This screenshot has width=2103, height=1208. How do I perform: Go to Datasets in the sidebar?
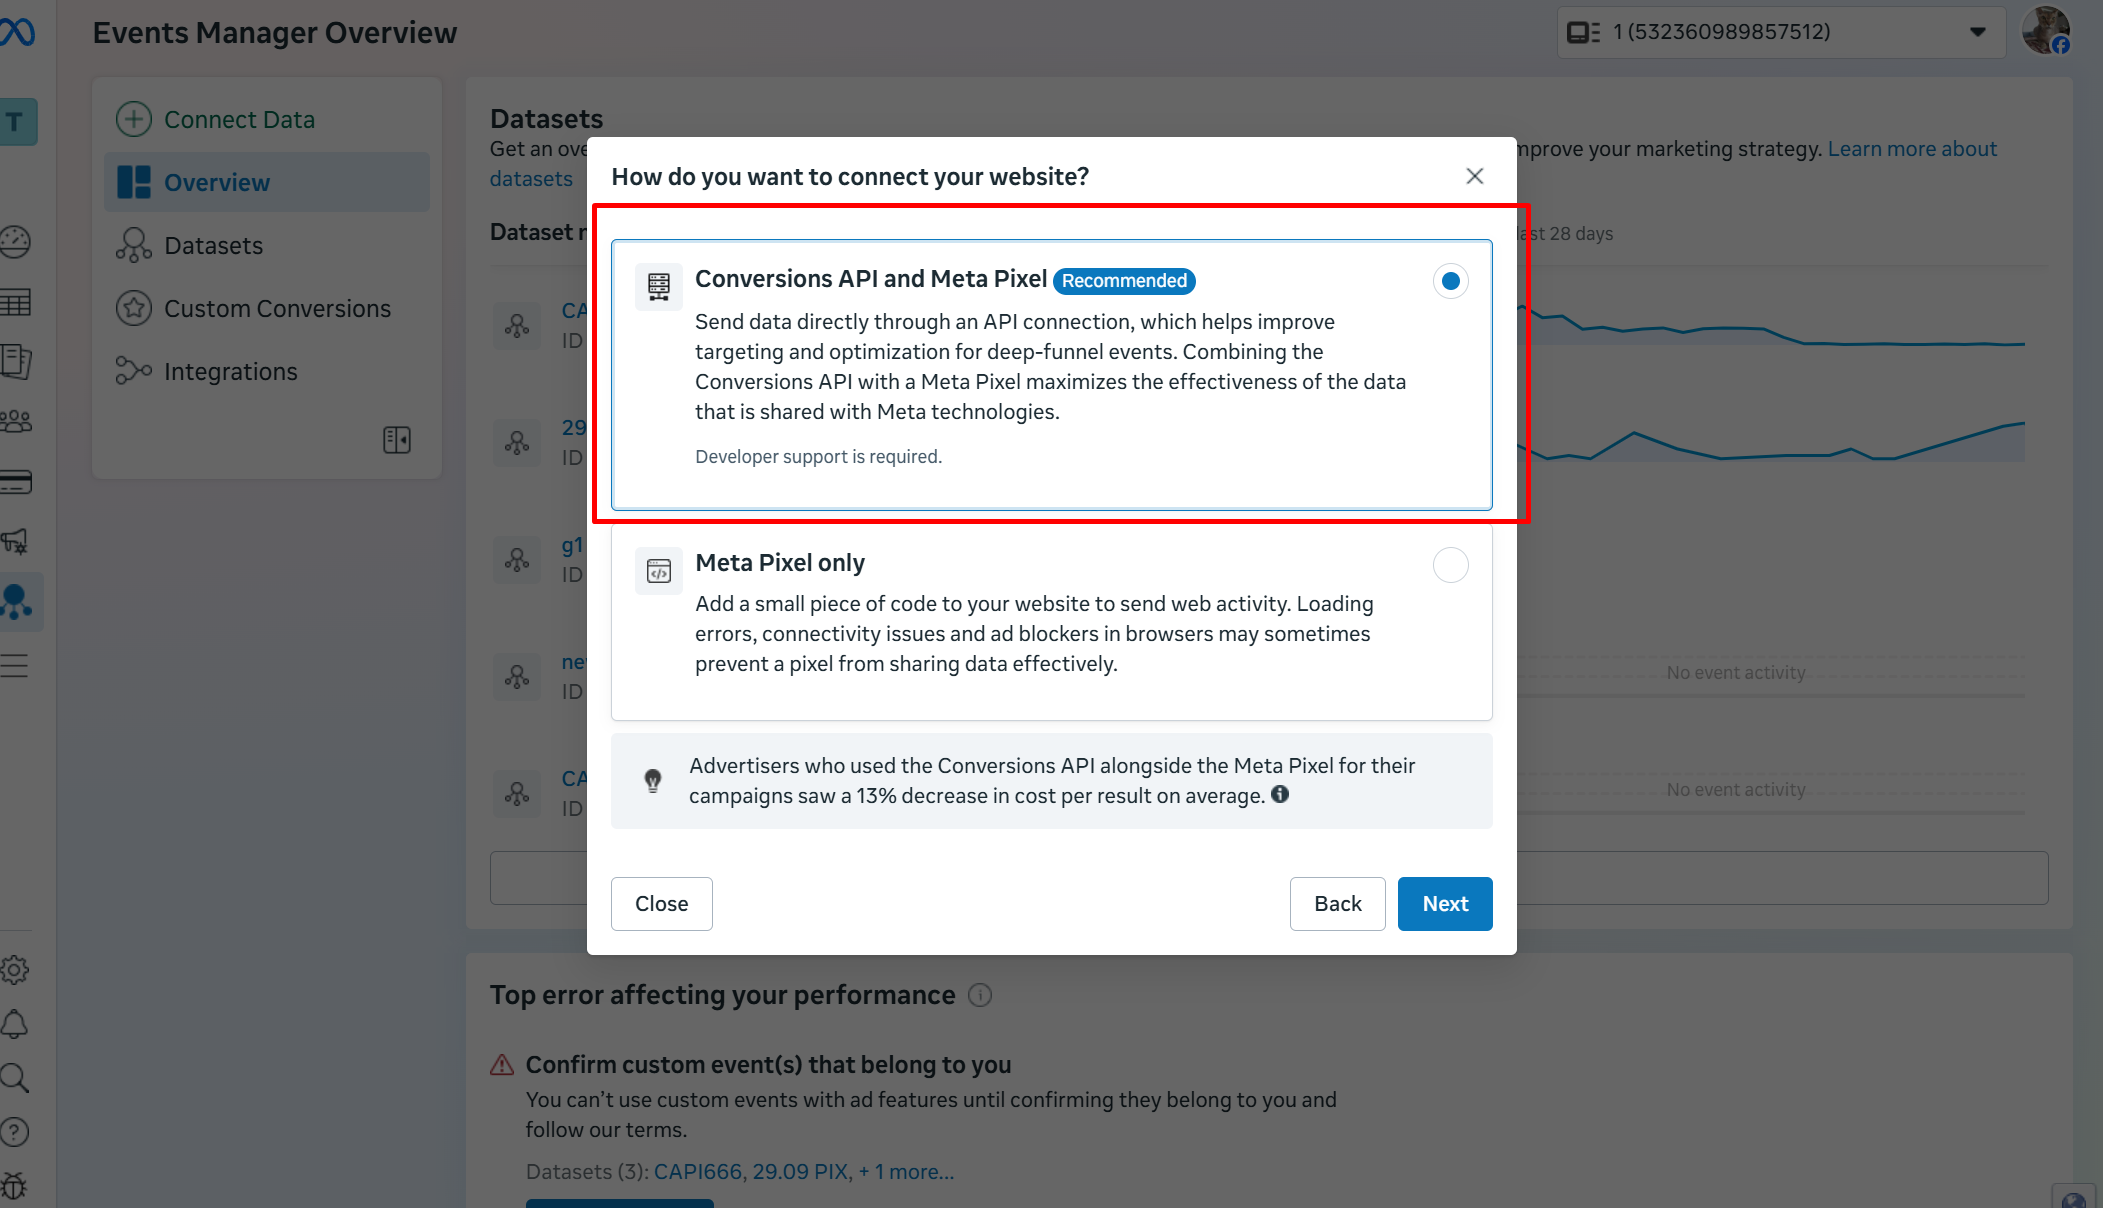tap(213, 246)
